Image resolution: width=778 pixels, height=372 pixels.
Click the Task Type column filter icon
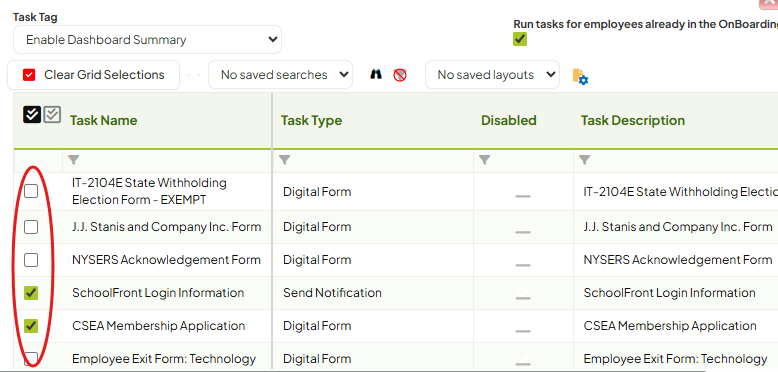pos(284,160)
